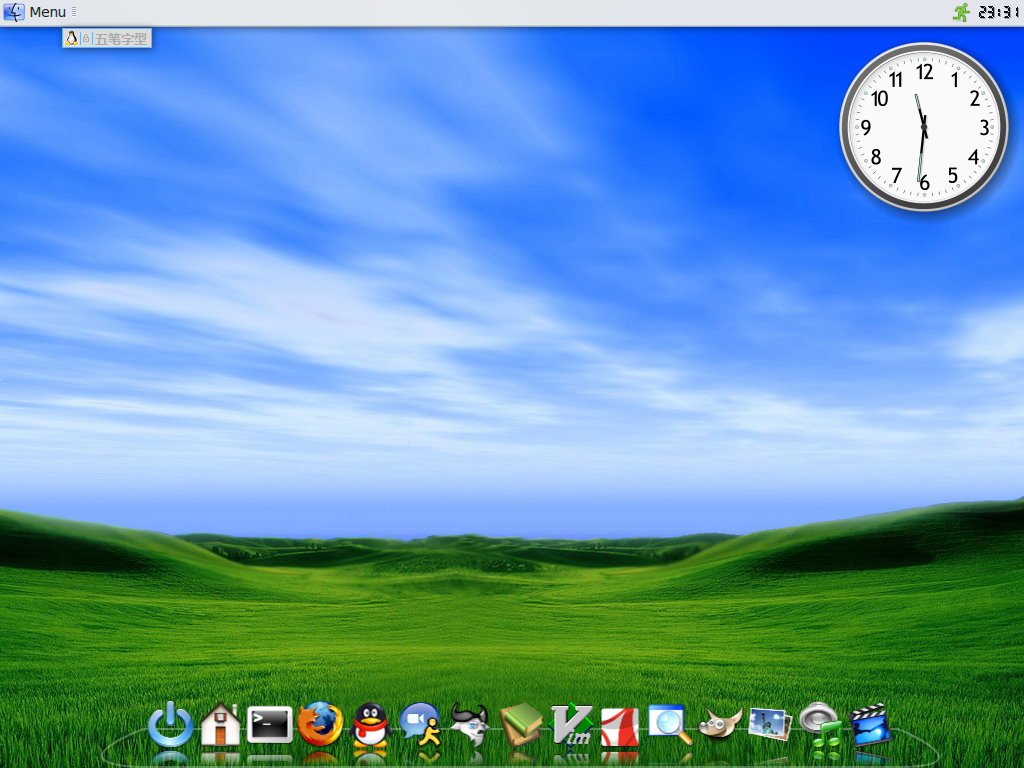Click the green running man panel icon
The height and width of the screenshot is (768, 1024).
(x=961, y=12)
